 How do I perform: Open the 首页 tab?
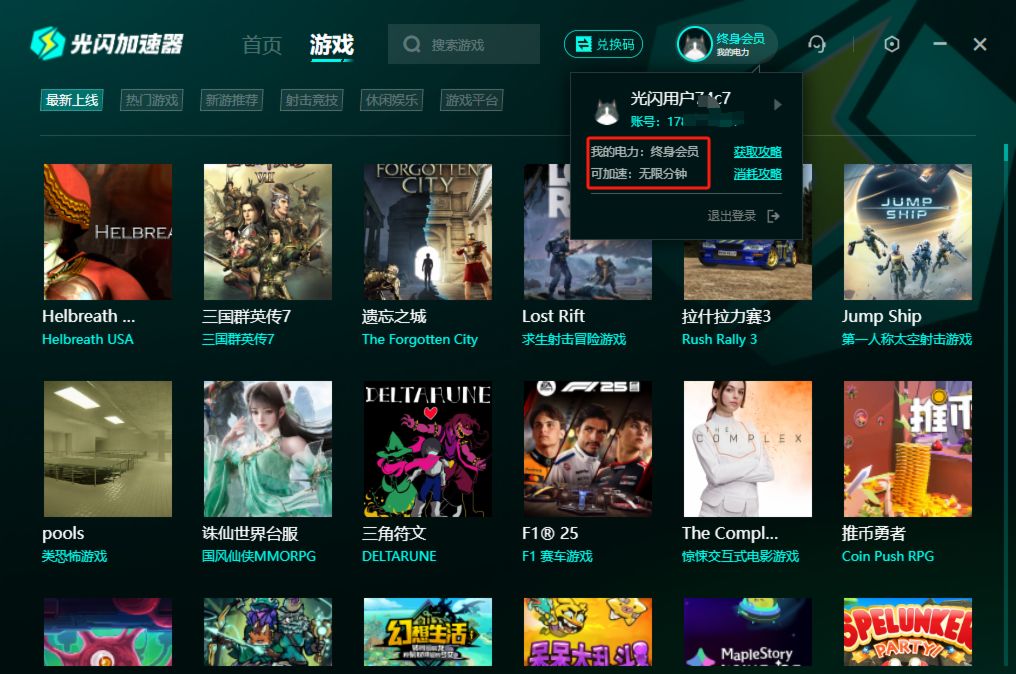(x=262, y=45)
